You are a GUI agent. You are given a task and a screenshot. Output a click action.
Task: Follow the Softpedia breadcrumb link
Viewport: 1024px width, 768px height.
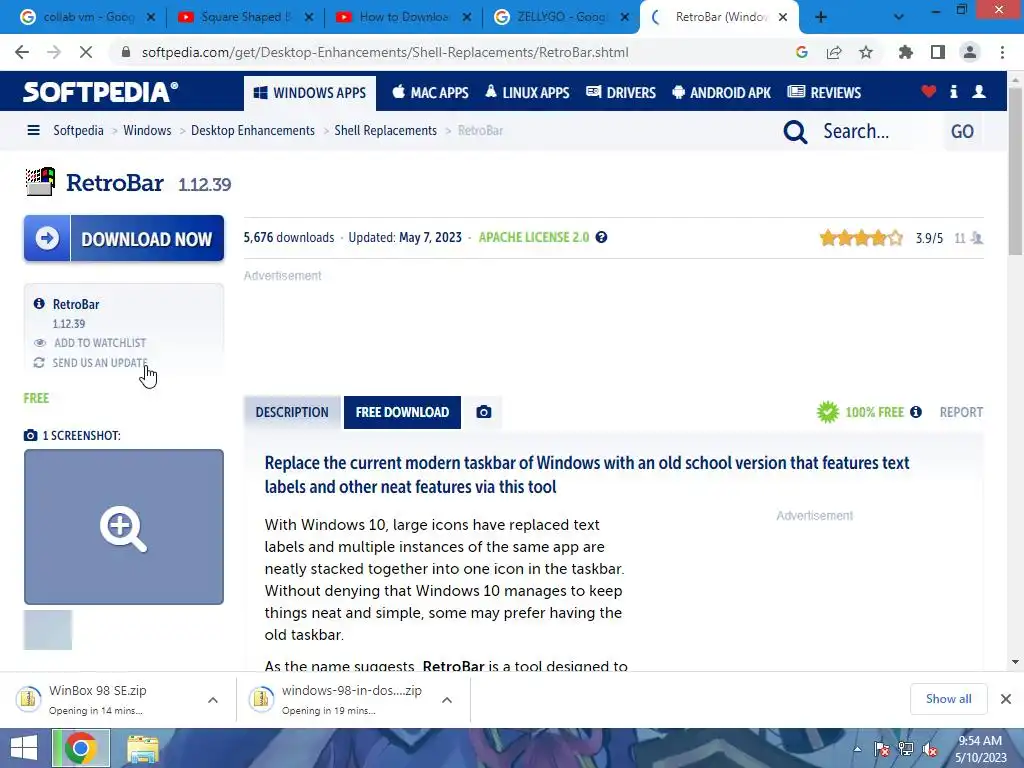coord(78,131)
